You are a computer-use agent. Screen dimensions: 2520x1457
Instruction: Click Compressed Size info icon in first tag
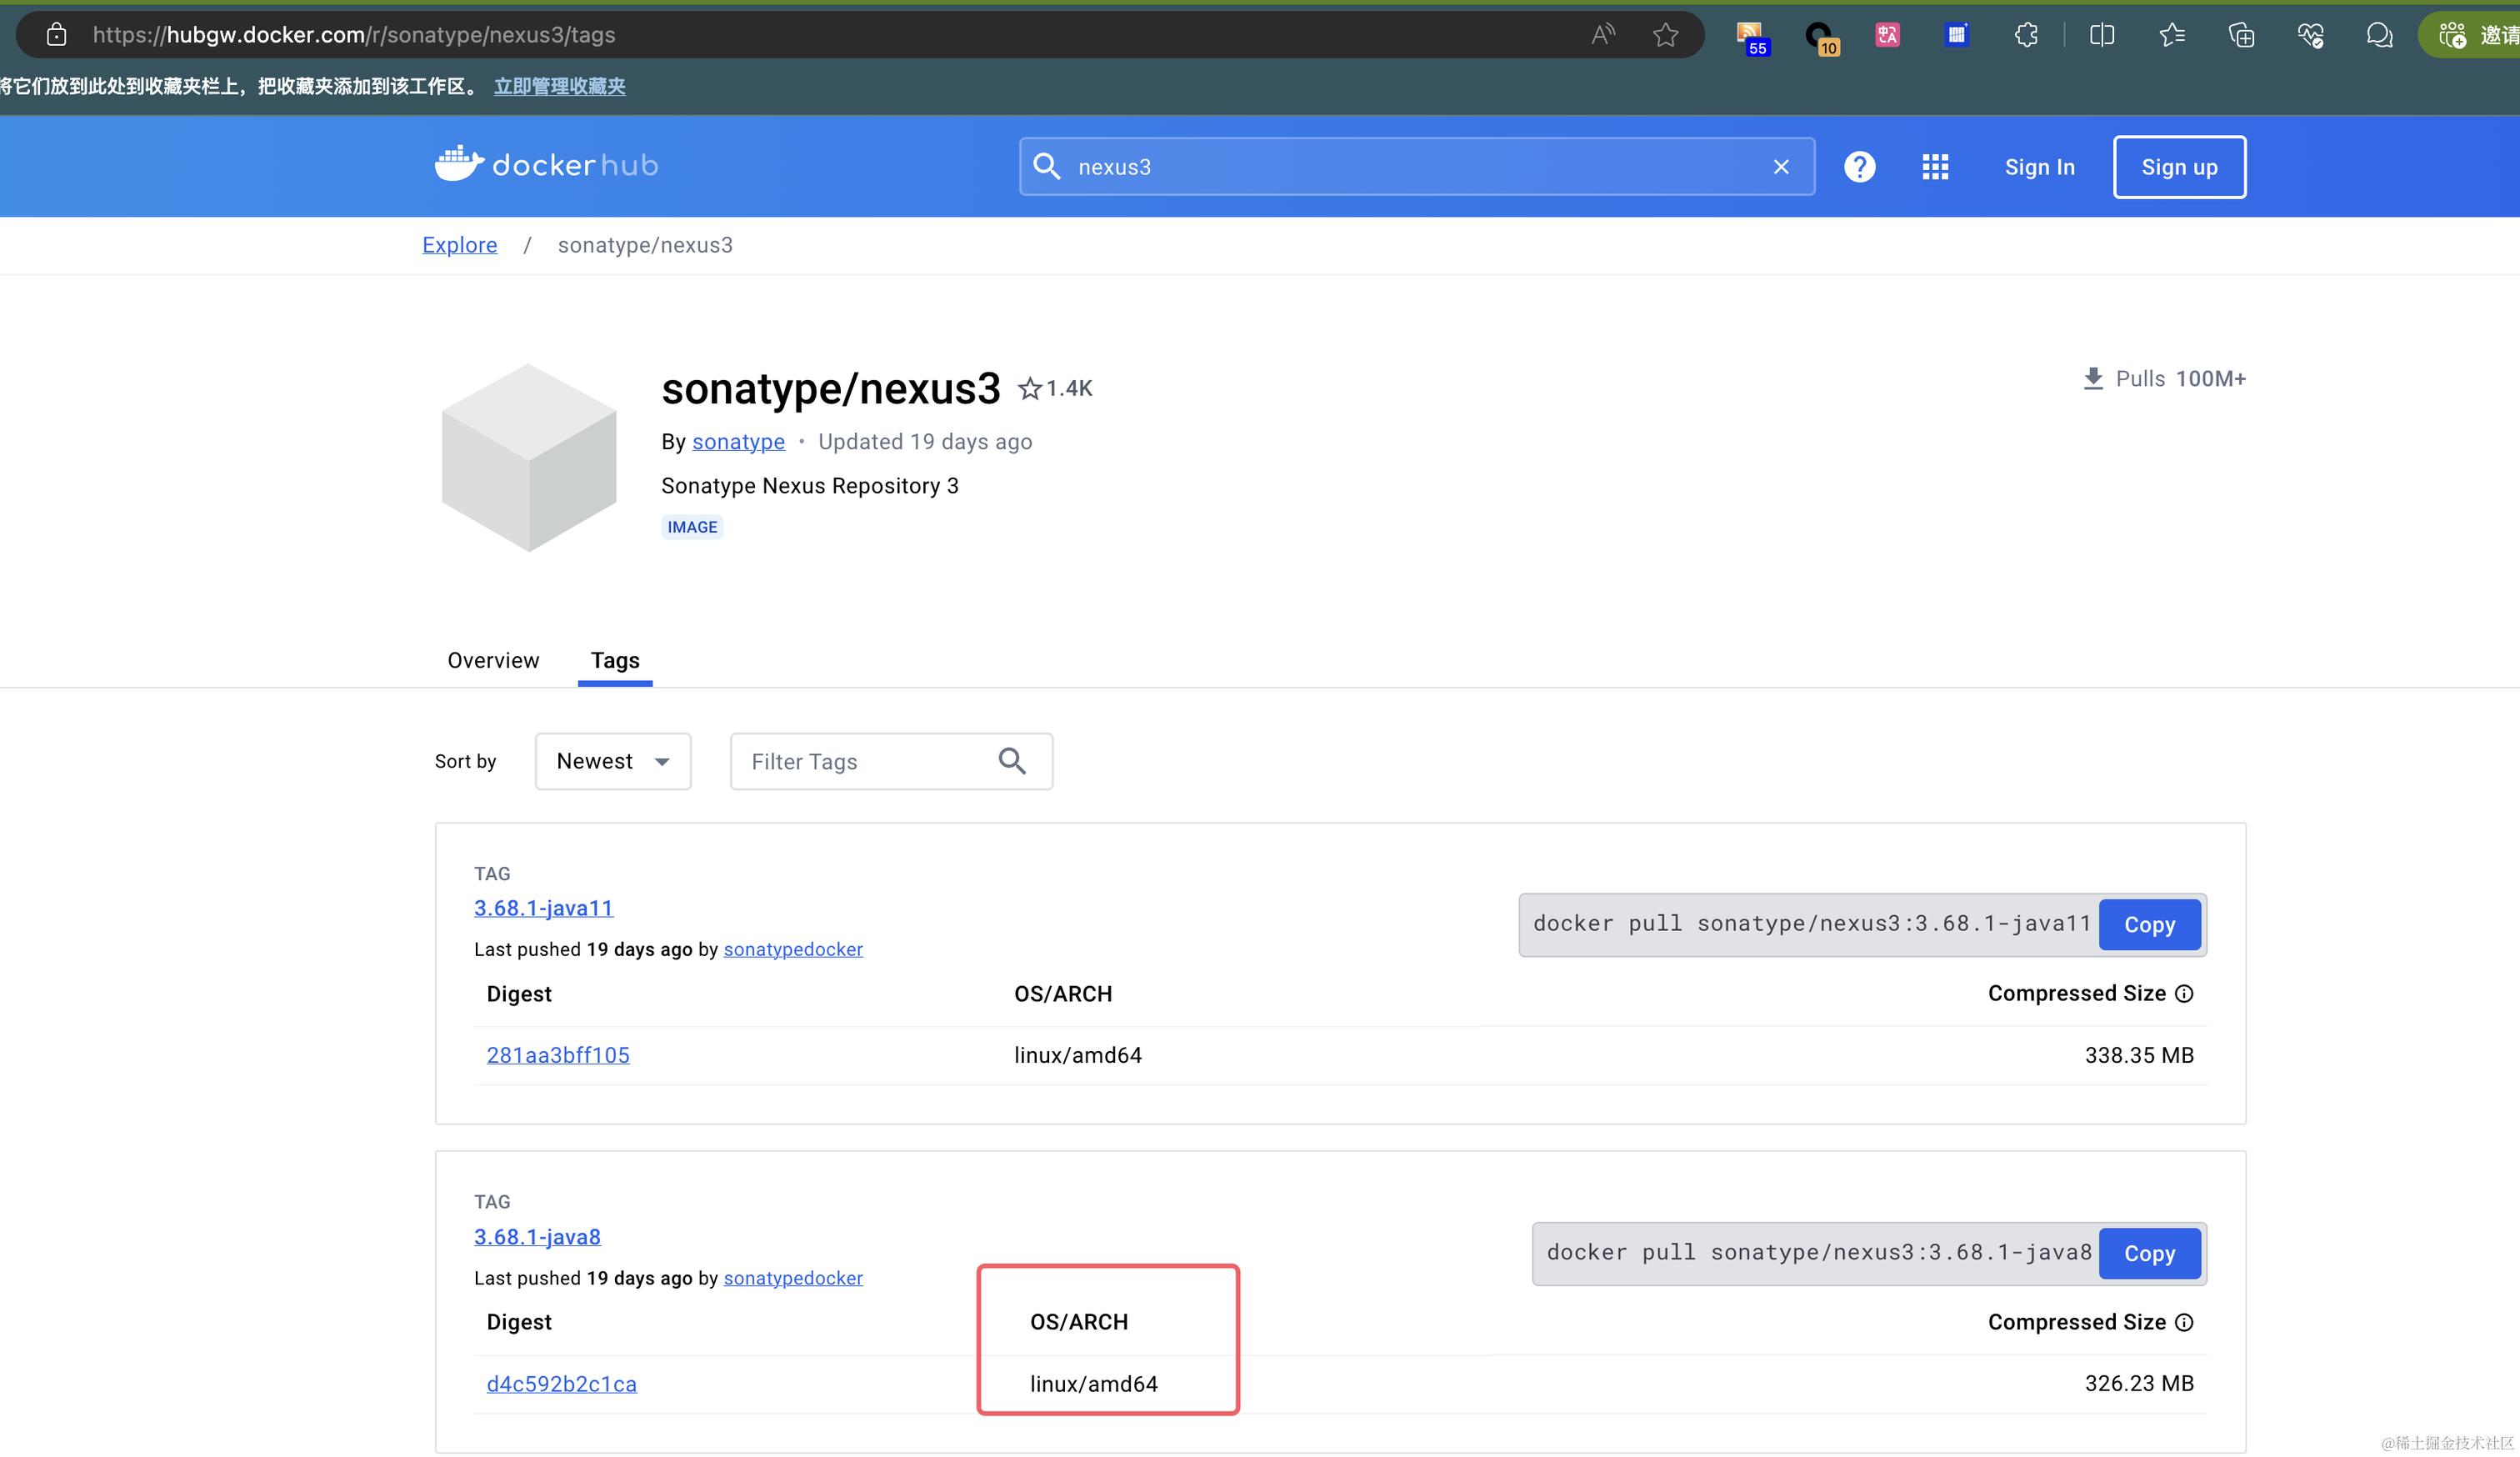(2184, 993)
